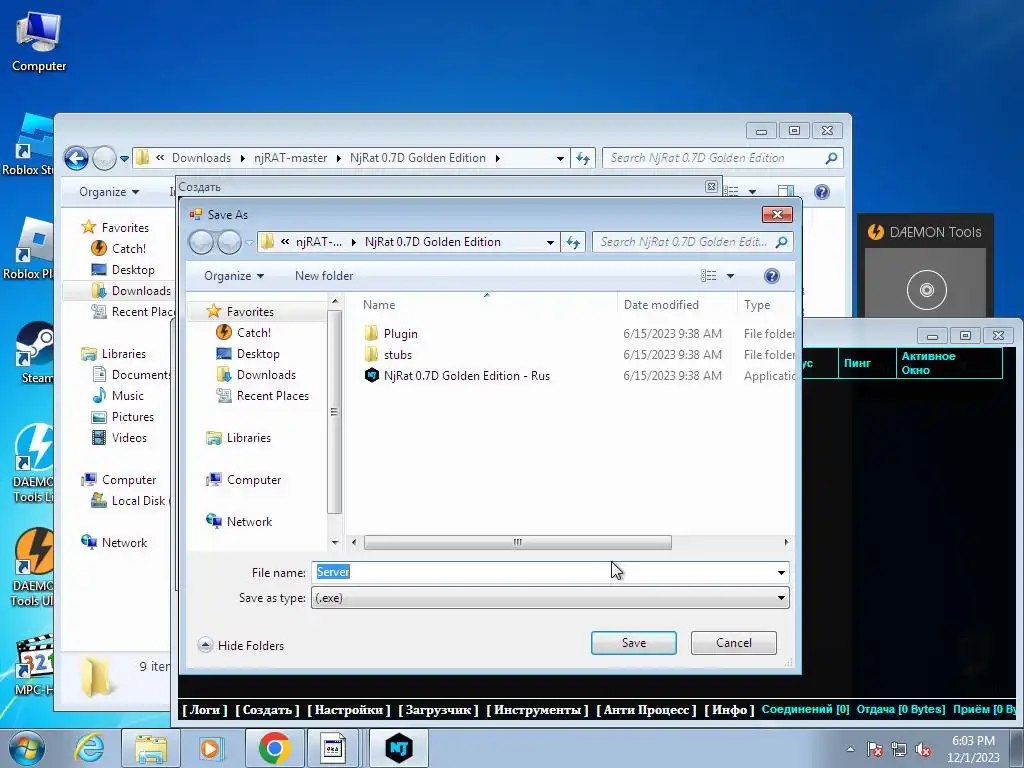Screen dimensions: 1024x768
Task: Open the Start menu orb
Action: (27, 748)
